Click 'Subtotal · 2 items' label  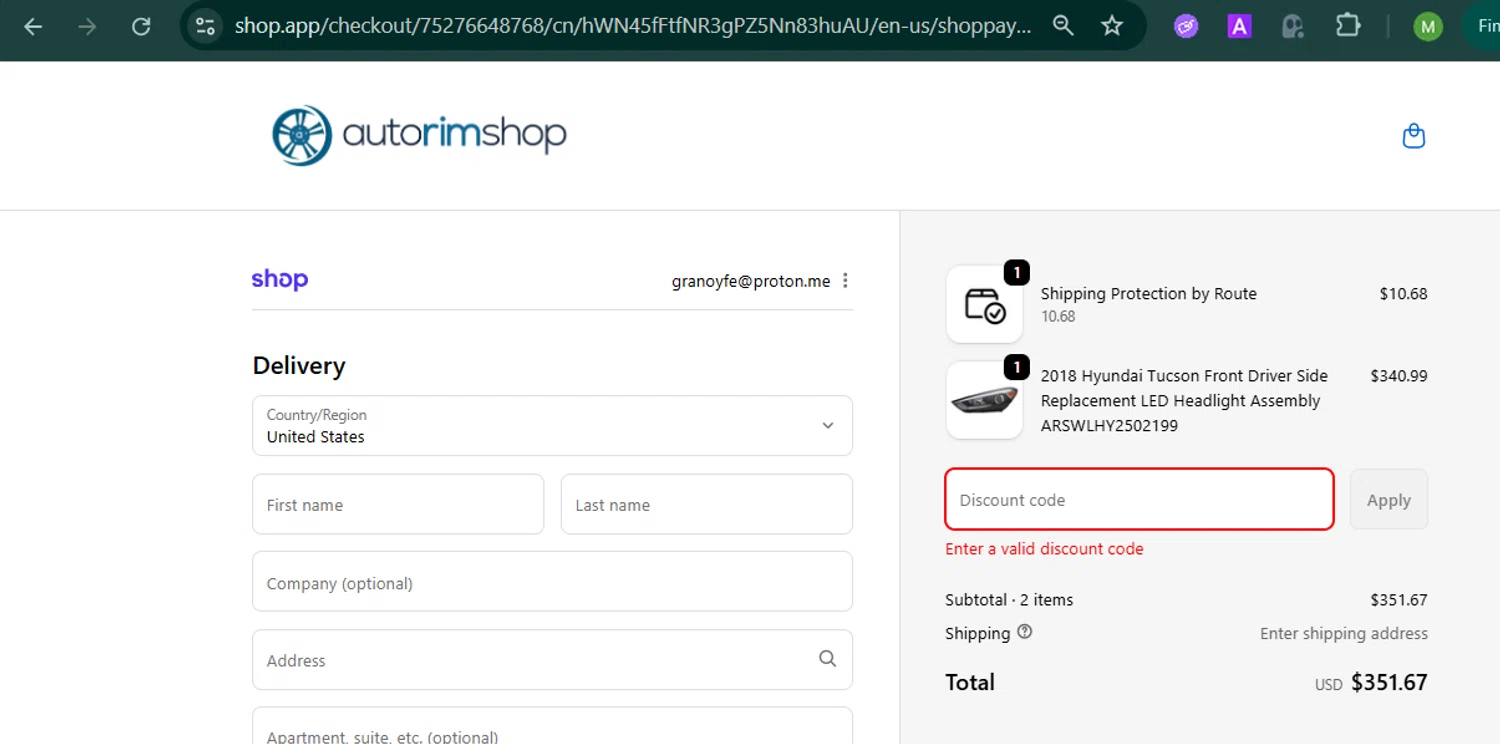[x=1009, y=600]
